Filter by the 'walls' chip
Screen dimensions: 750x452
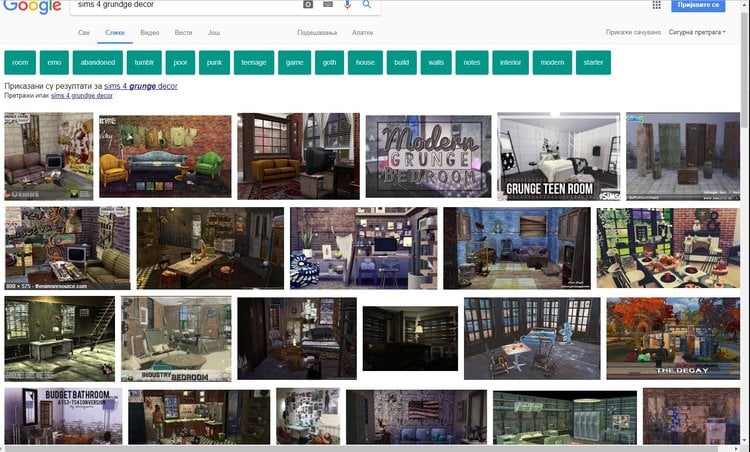[x=436, y=63]
